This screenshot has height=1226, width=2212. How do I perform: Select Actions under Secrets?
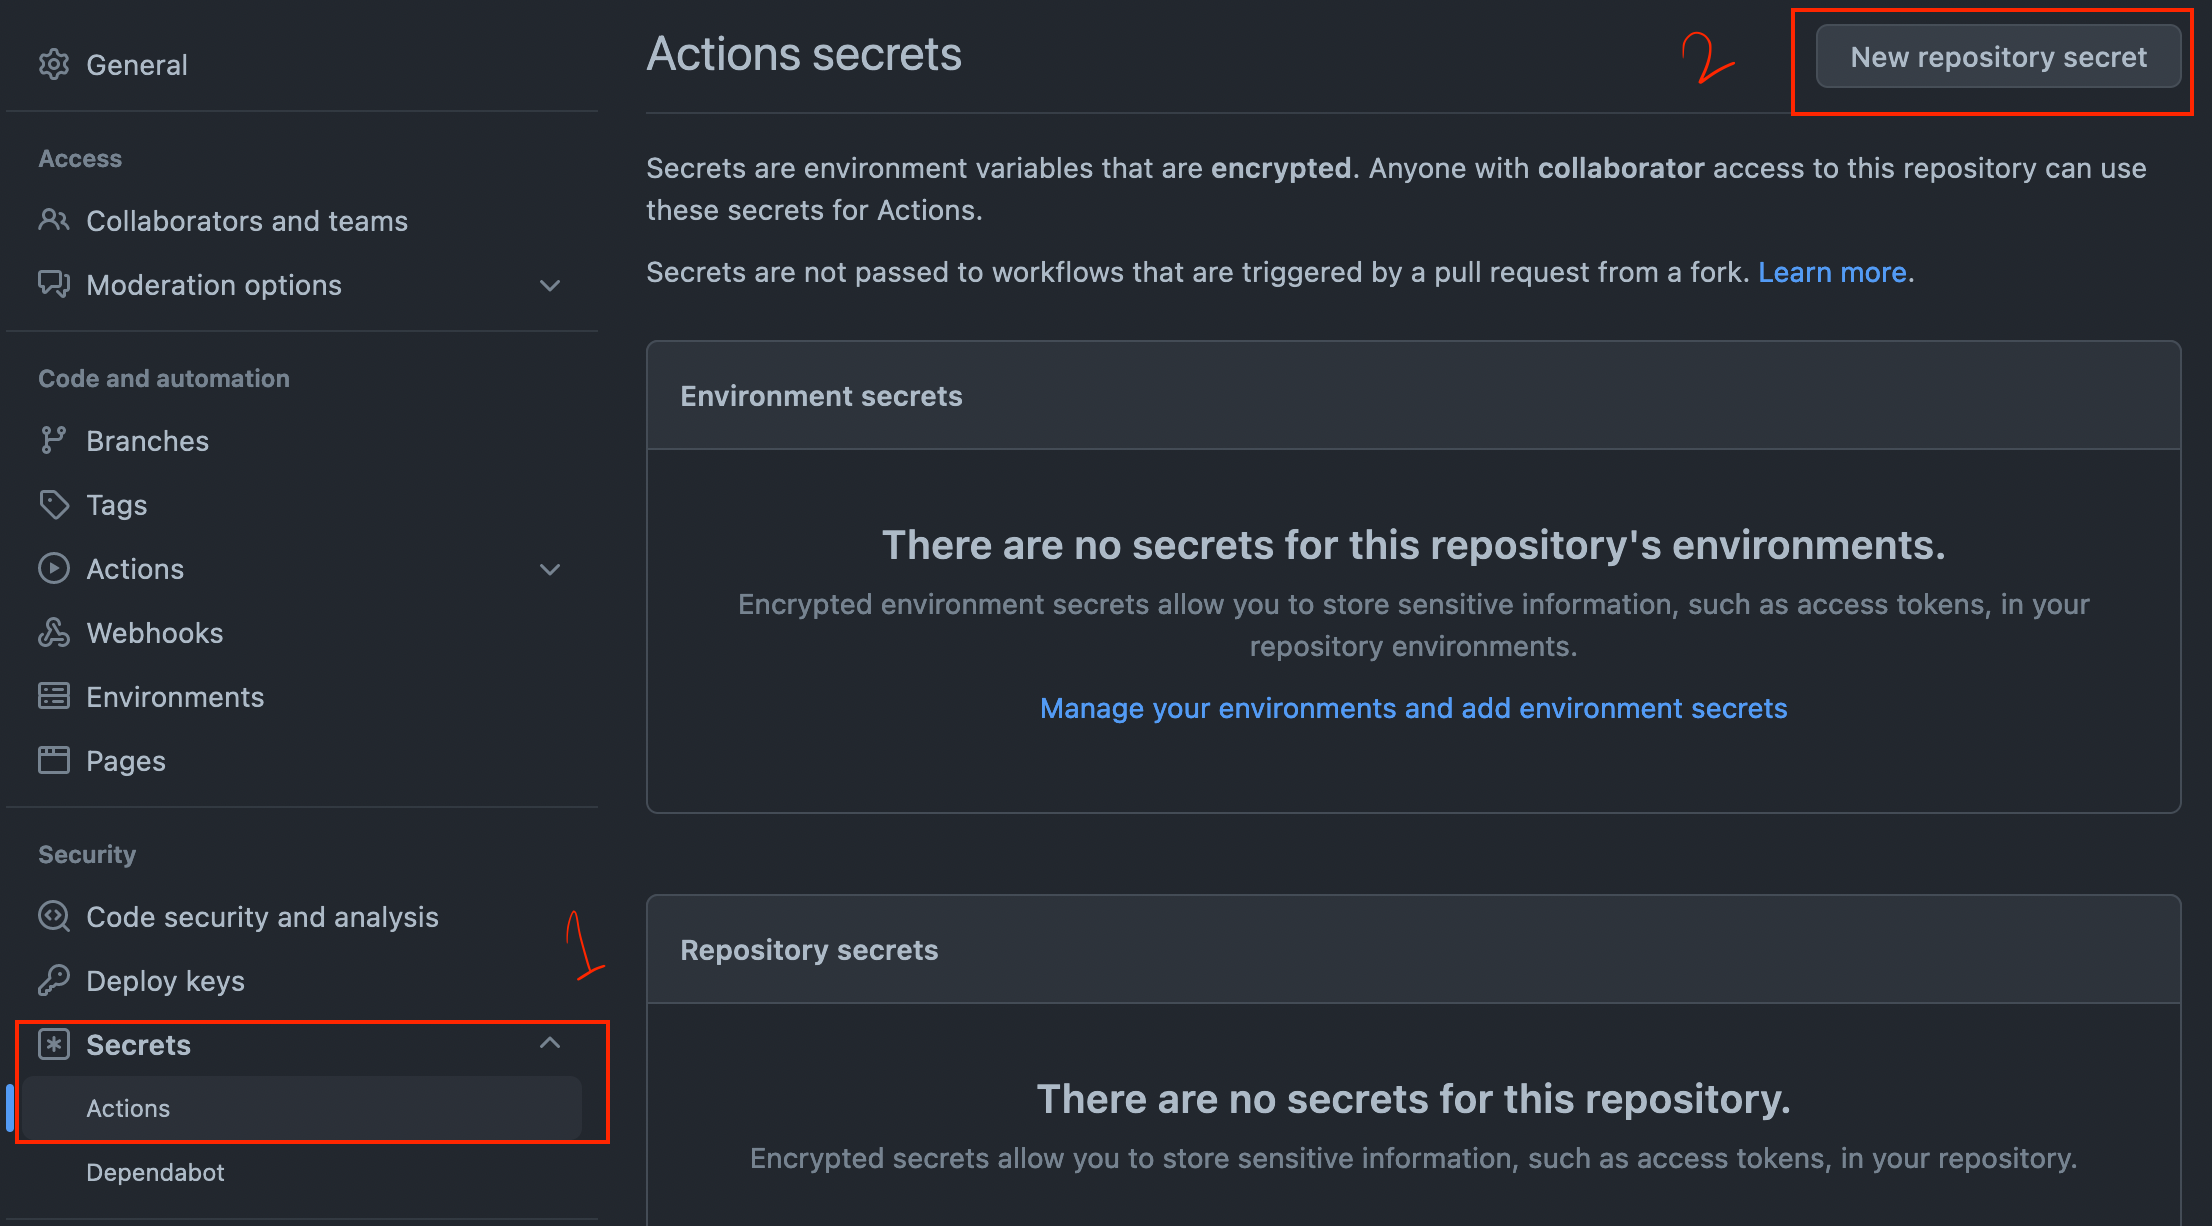128,1108
